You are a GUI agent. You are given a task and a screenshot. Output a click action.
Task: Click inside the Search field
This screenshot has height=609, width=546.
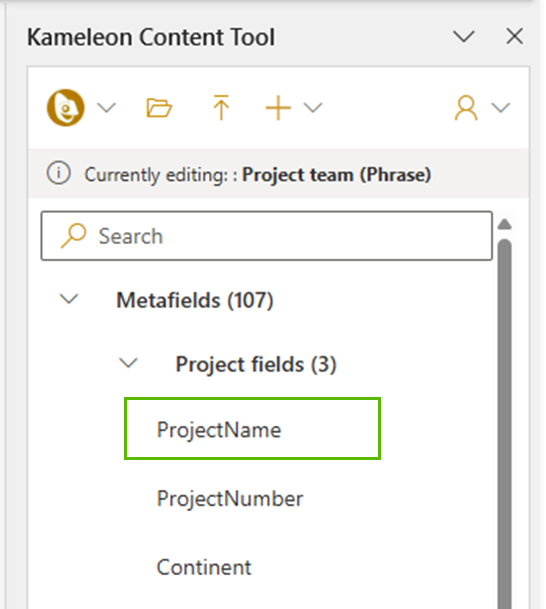(x=267, y=236)
